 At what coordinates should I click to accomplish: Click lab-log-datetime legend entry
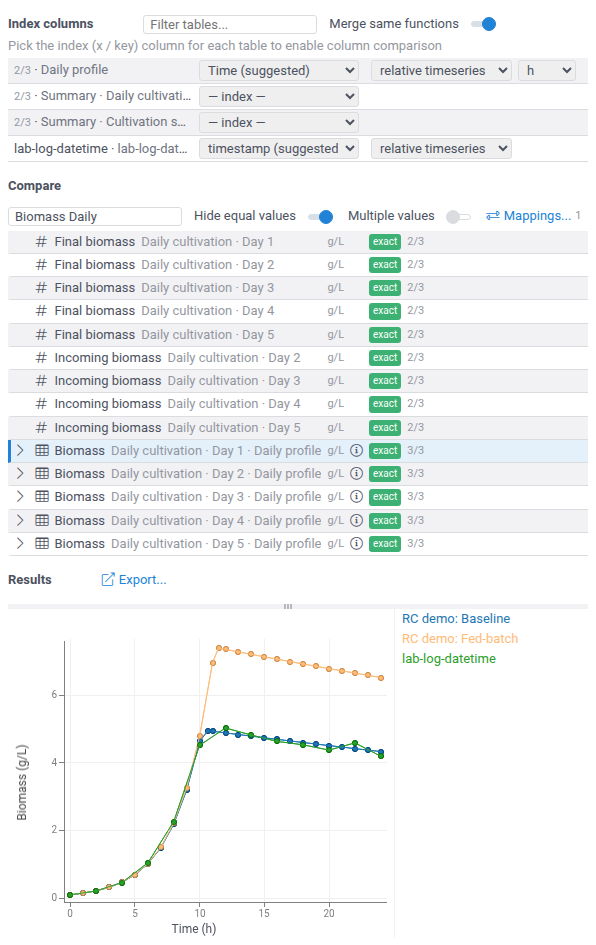pos(448,658)
